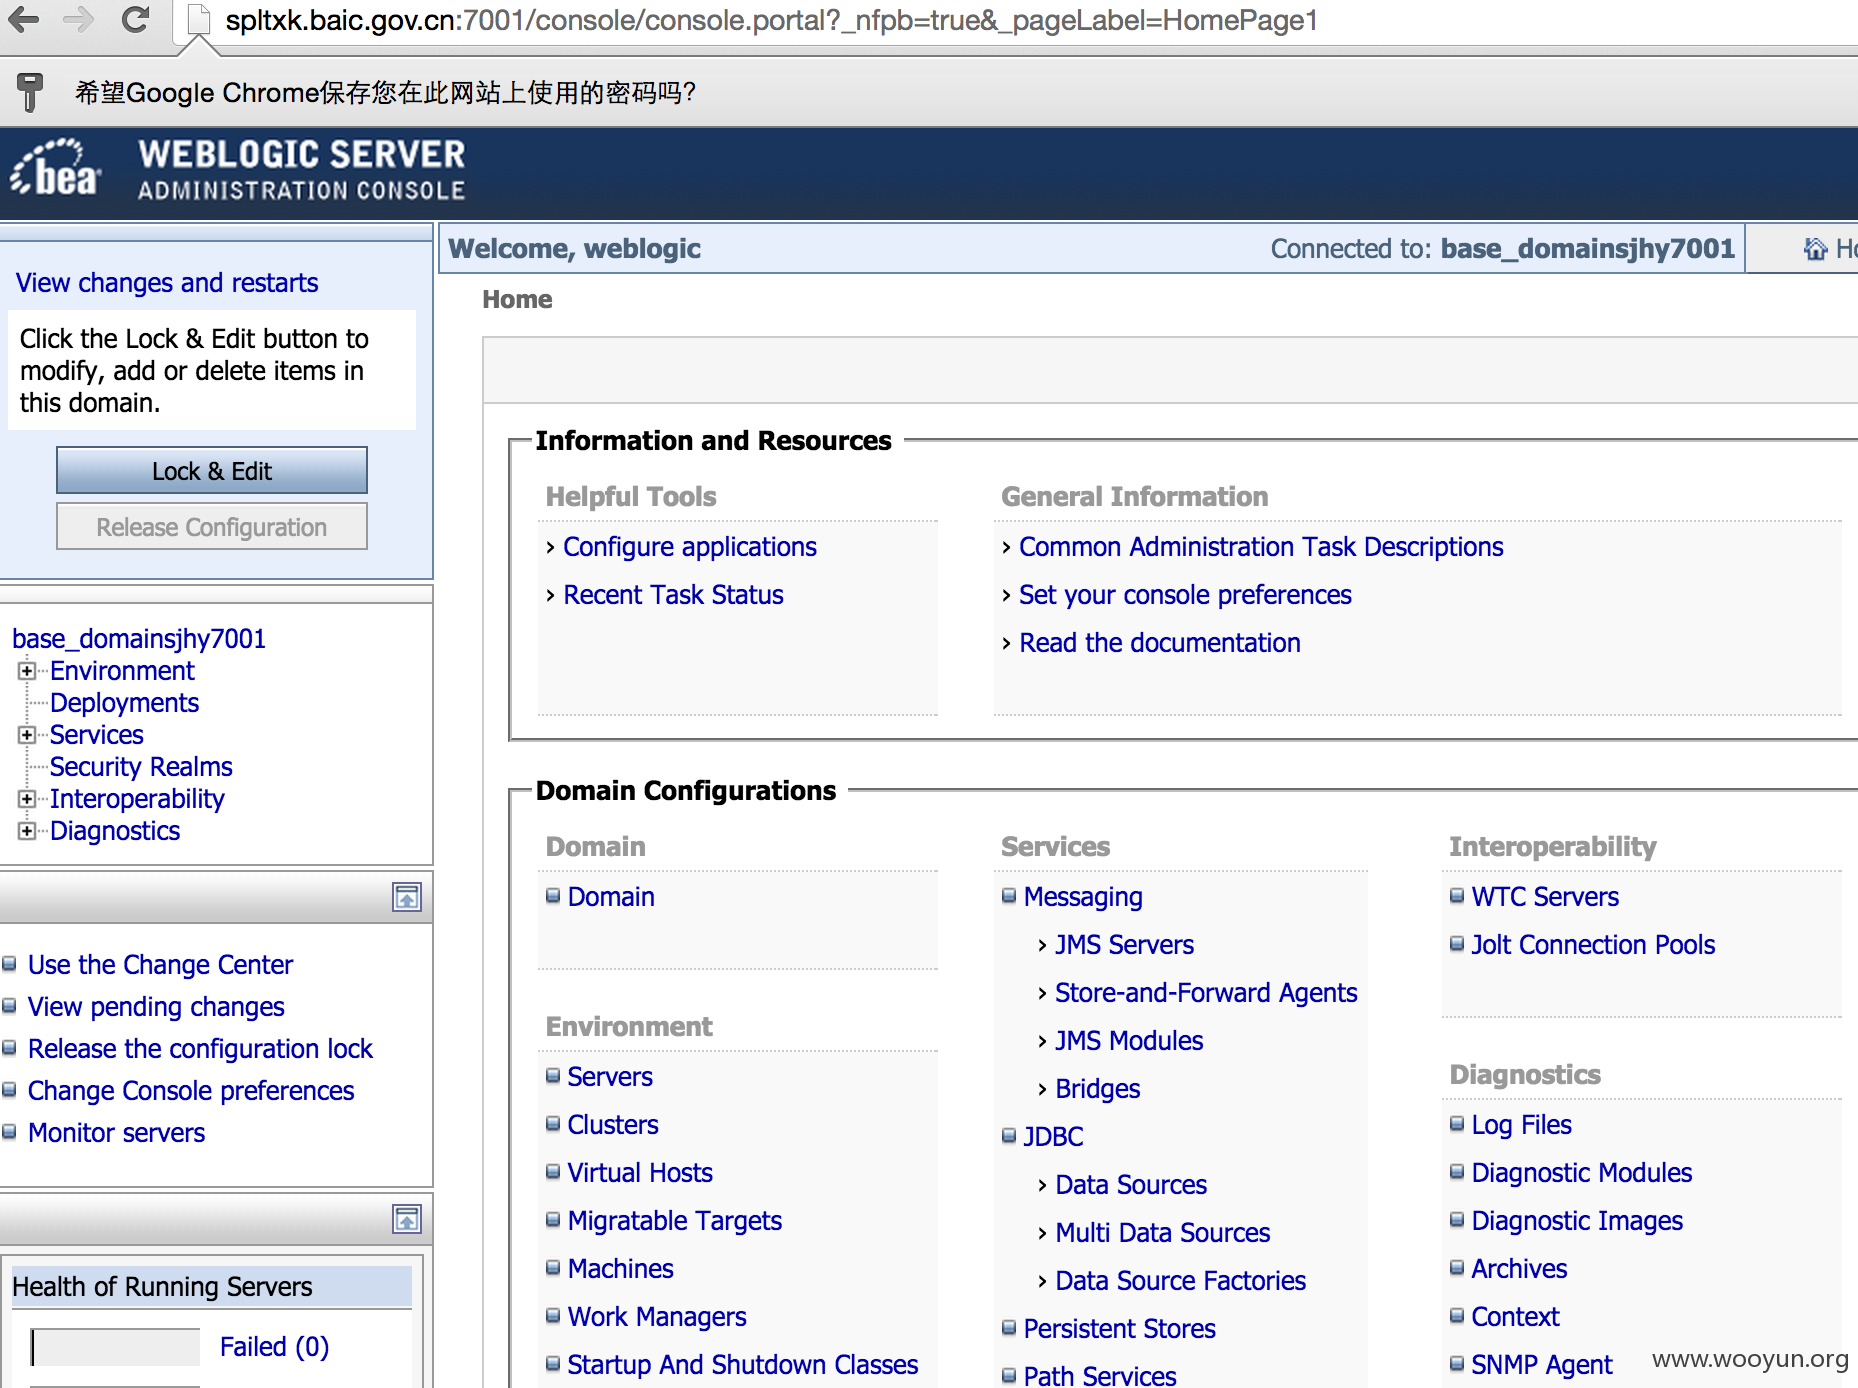The image size is (1858, 1388).
Task: Open the Work Managers link
Action: 657,1317
